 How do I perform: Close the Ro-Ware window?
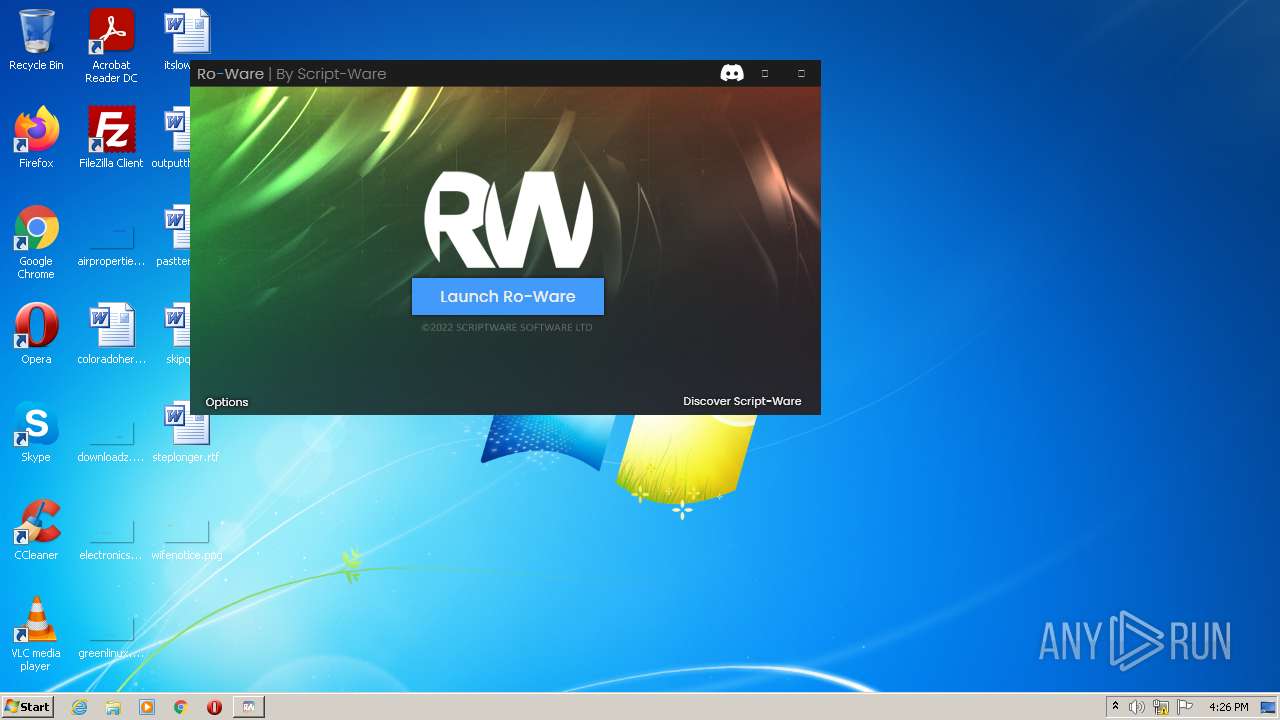801,73
